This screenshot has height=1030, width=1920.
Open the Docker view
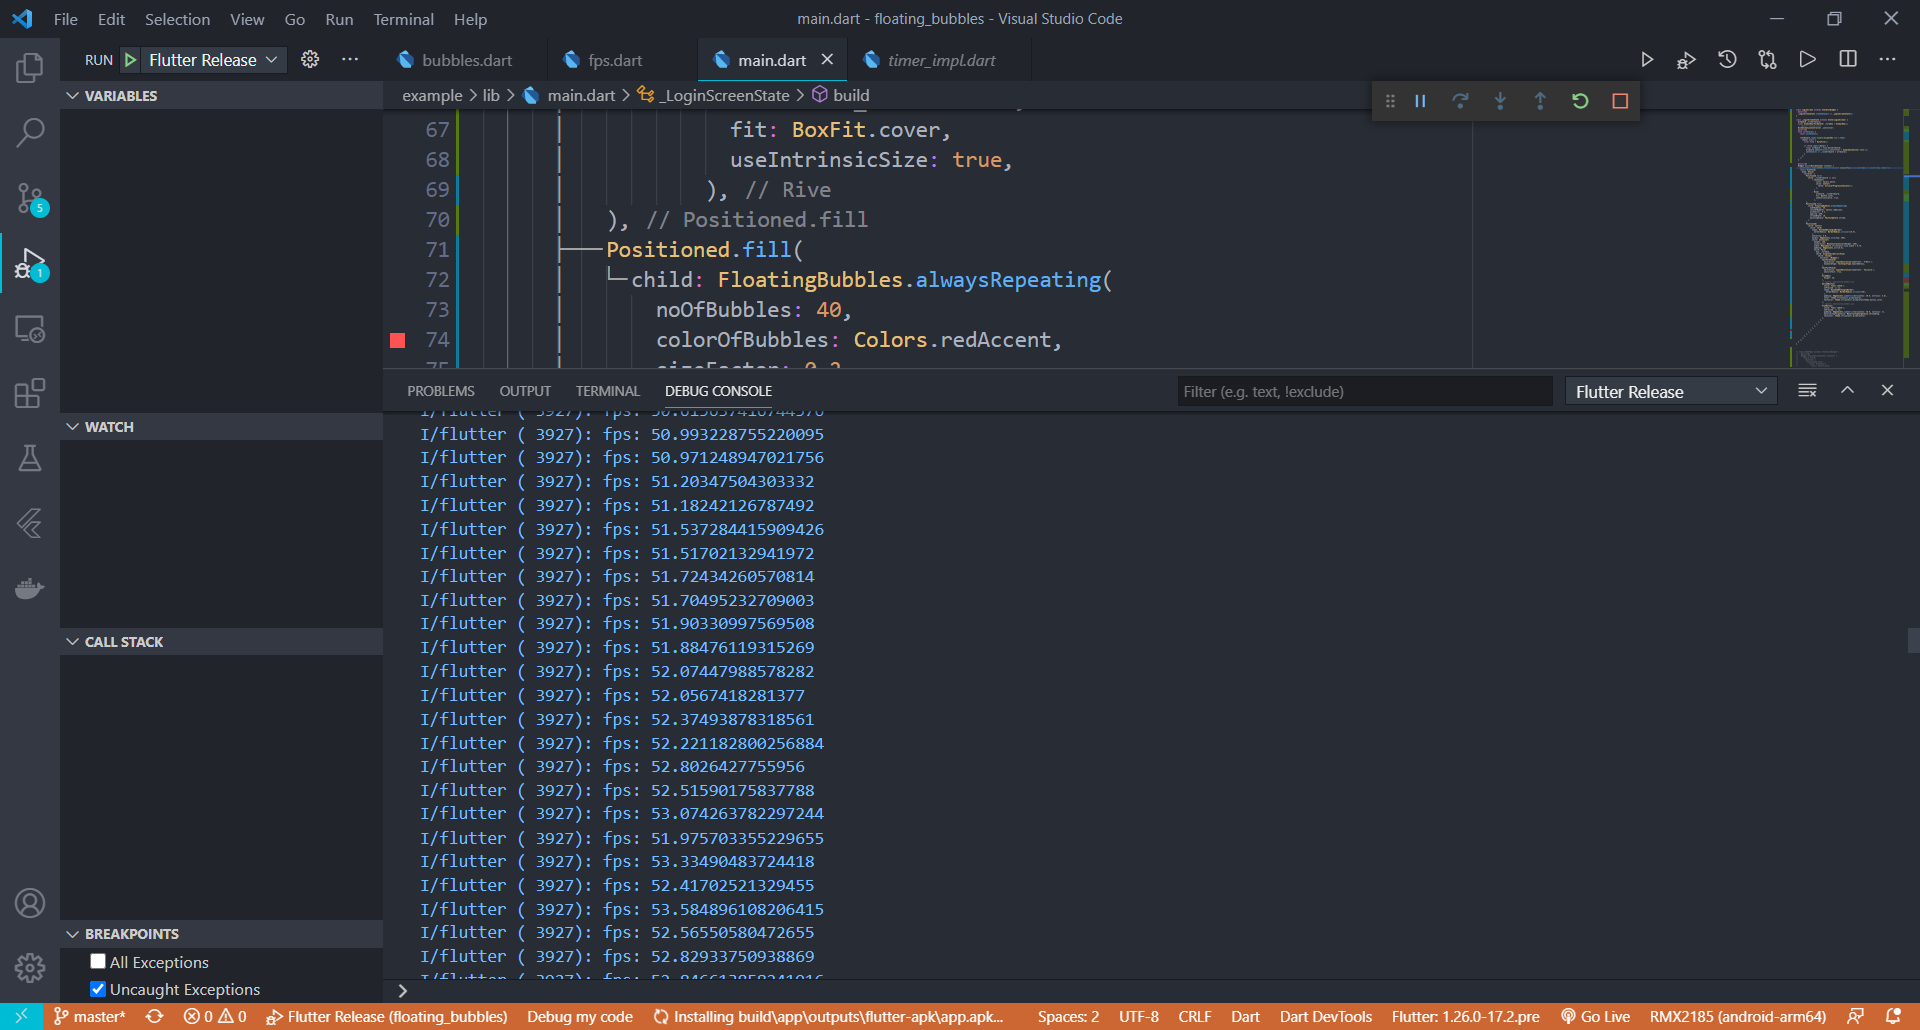[30, 587]
